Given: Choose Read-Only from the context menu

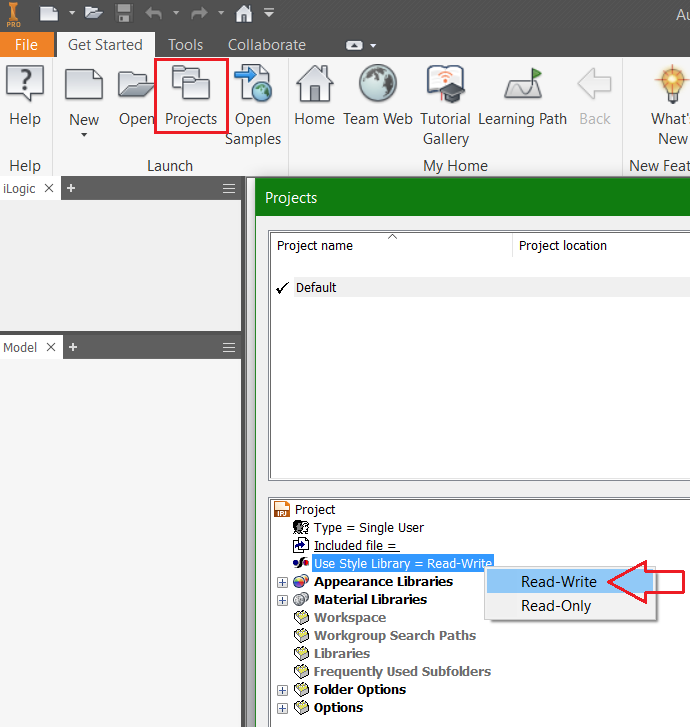Looking at the screenshot, I should (x=556, y=606).
